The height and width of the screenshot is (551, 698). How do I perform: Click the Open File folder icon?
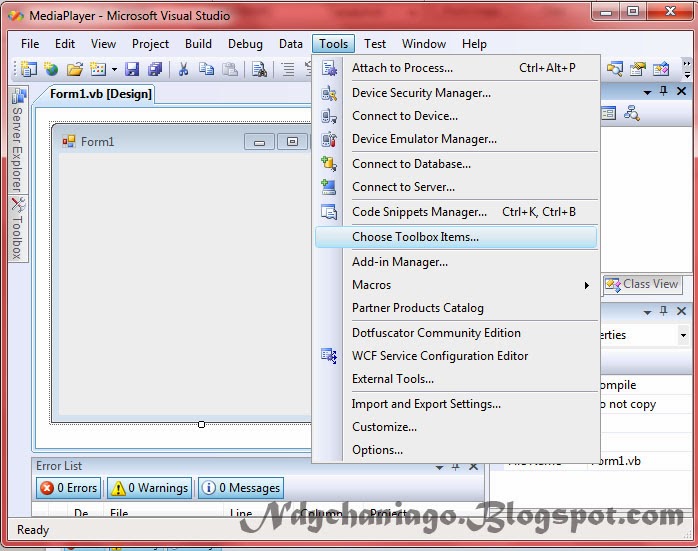75,69
